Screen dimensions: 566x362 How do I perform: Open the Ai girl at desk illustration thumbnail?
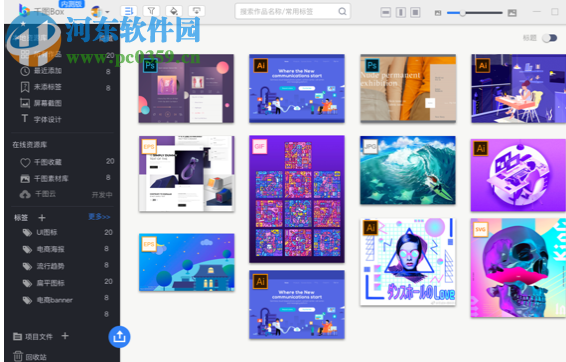[518, 88]
